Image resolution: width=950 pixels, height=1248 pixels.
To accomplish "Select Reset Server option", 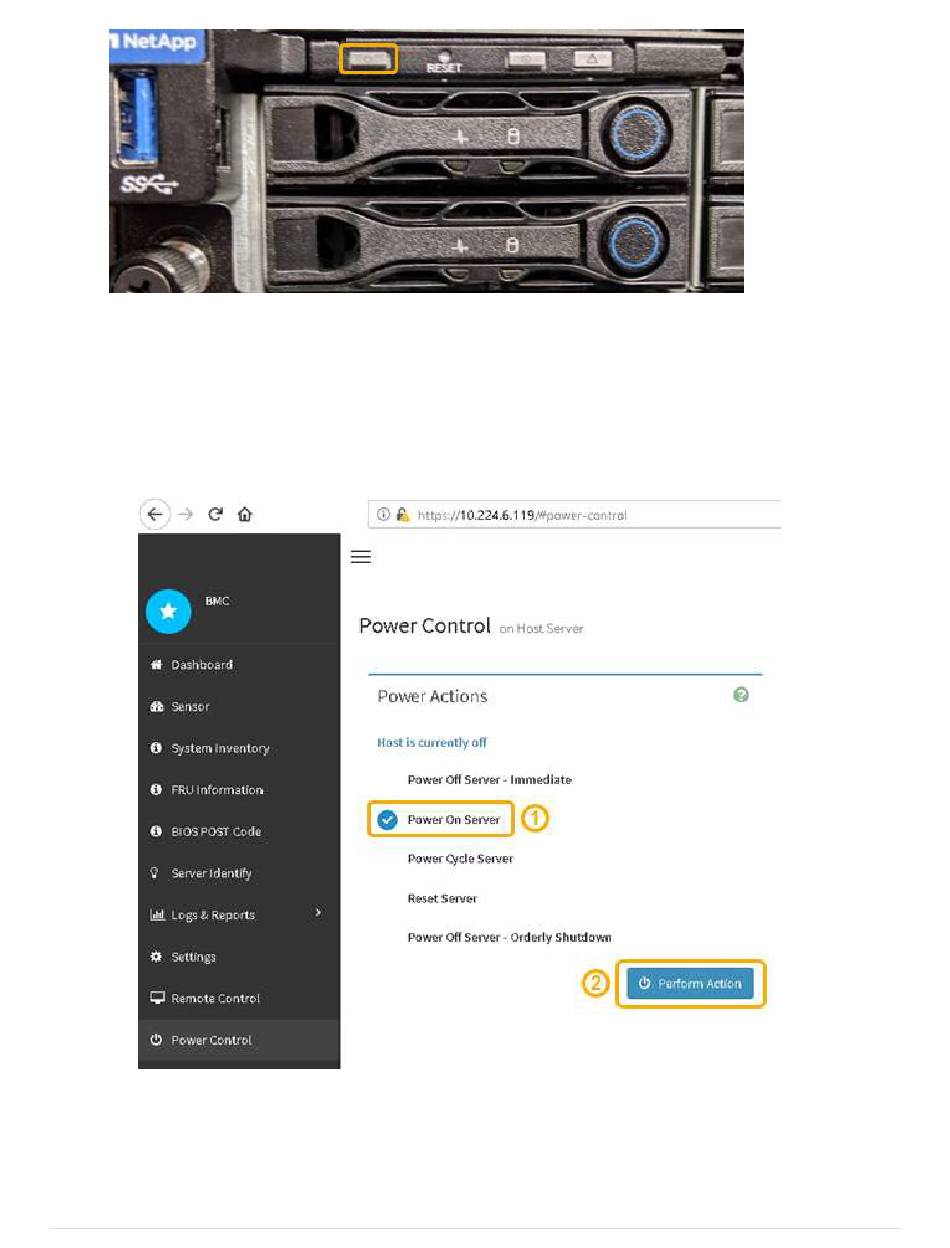I will (442, 899).
